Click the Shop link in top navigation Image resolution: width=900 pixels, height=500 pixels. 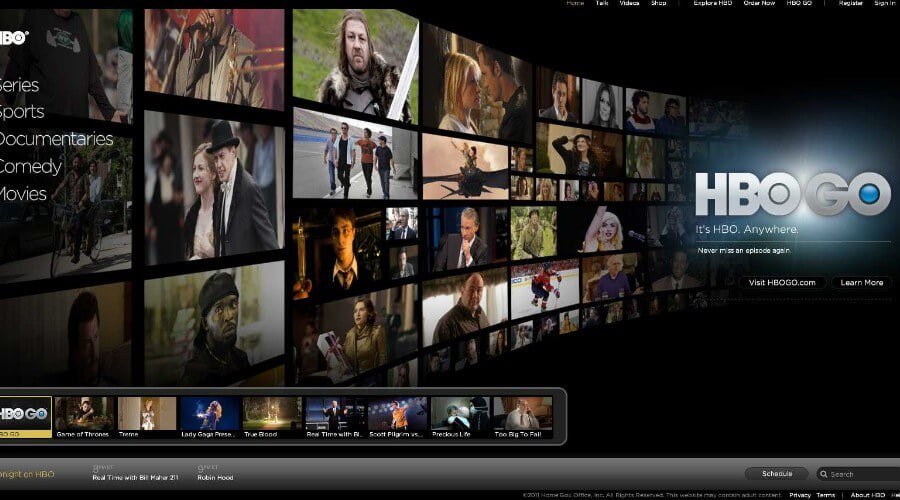pos(659,4)
